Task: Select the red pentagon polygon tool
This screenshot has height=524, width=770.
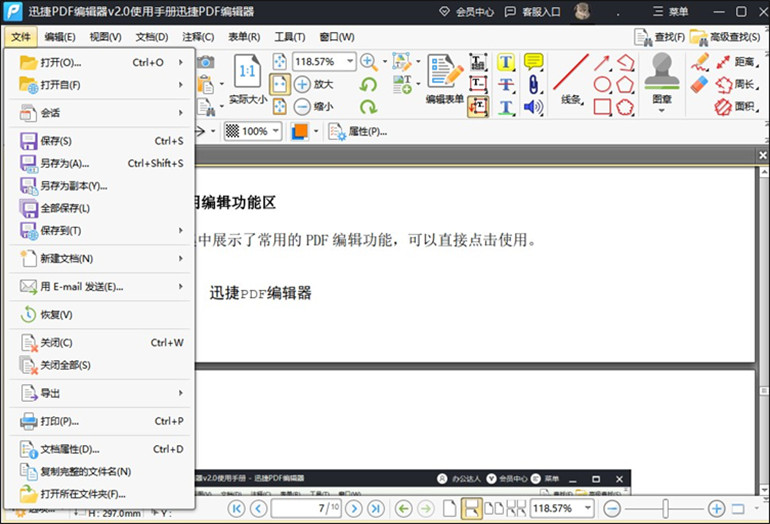Action: 625,84
